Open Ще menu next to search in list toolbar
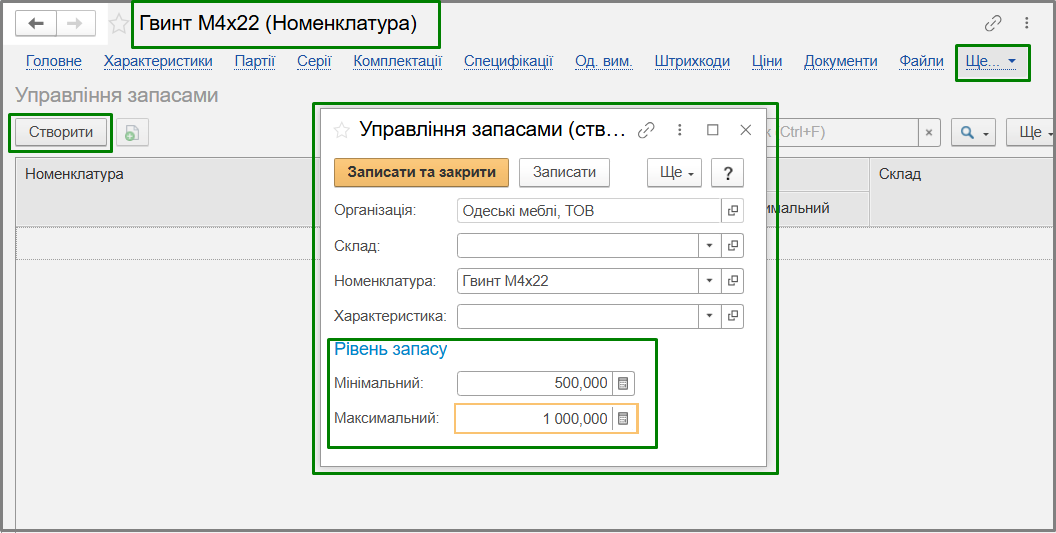Image resolution: width=1056 pixels, height=533 pixels. (1031, 133)
